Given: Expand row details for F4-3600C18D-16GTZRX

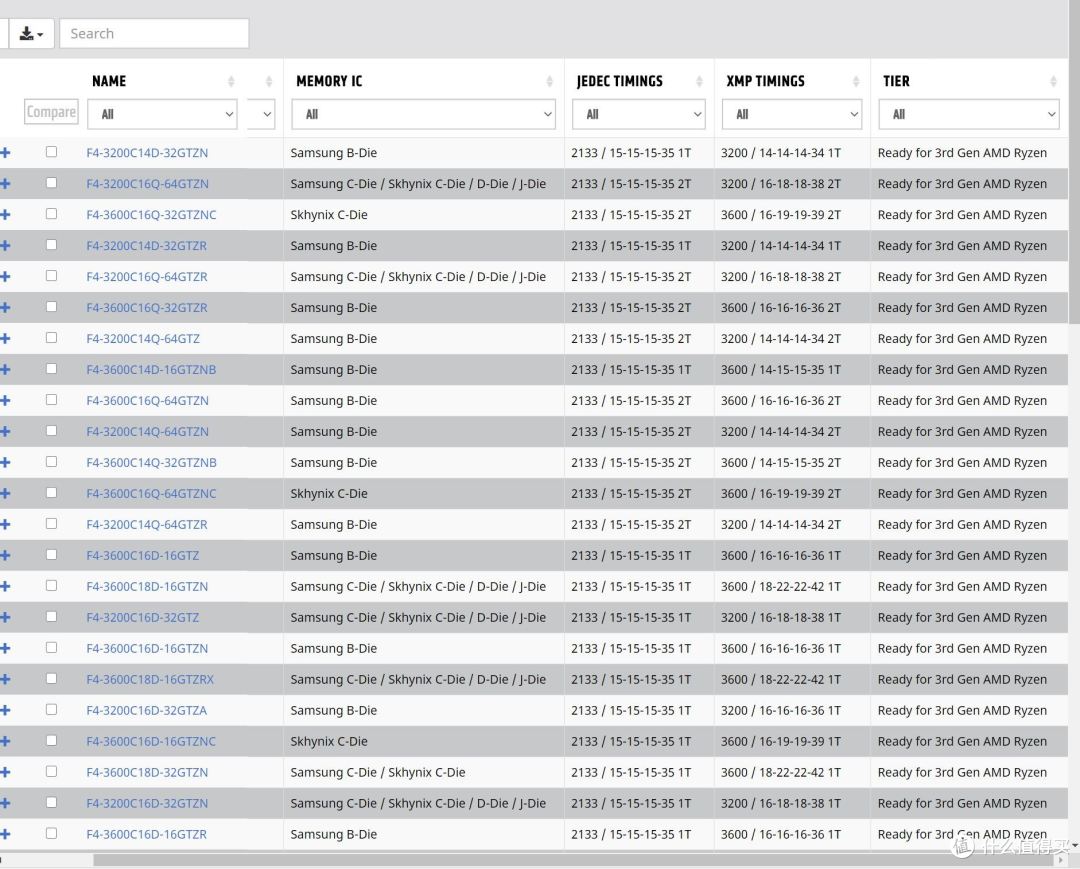Looking at the screenshot, I should tap(5, 680).
